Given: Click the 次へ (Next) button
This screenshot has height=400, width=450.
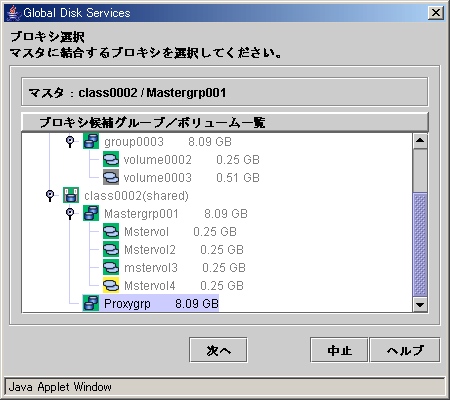Looking at the screenshot, I should coord(218,350).
